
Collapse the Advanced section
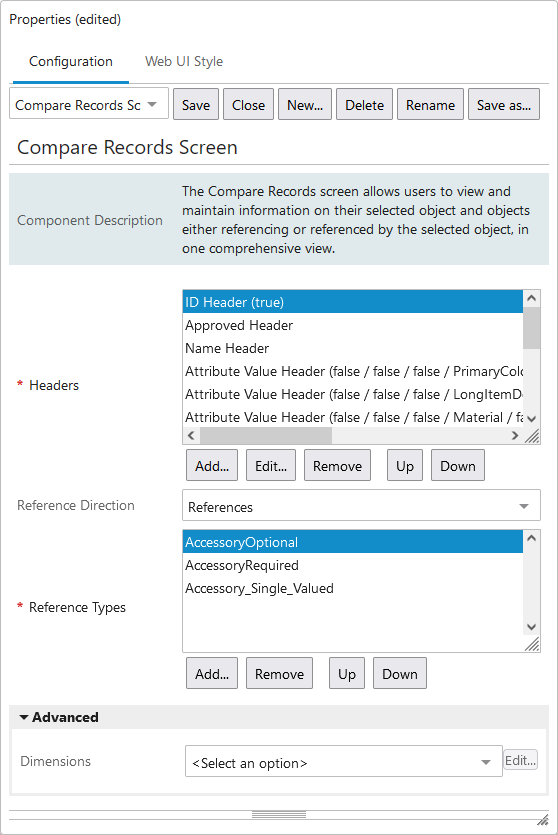click(59, 717)
